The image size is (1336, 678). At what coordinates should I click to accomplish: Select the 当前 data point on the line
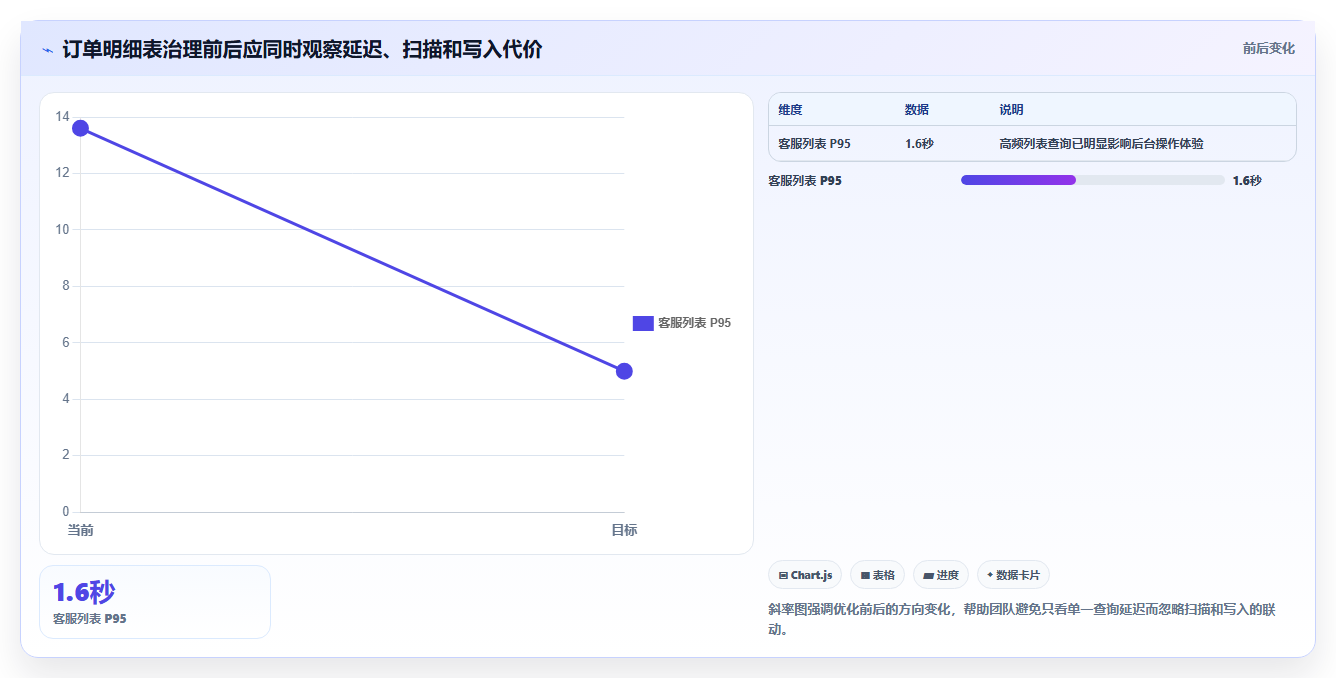tap(80, 128)
